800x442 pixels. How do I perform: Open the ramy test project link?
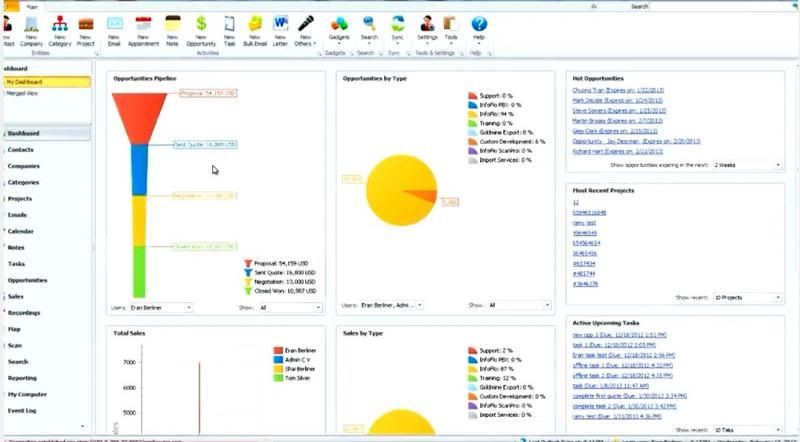click(584, 223)
